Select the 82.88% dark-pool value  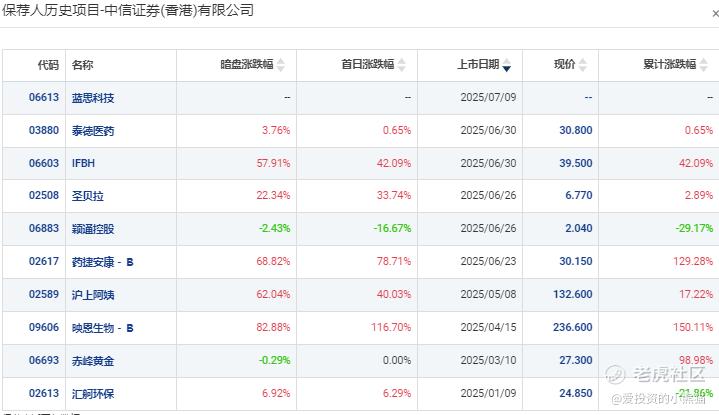tap(273, 327)
